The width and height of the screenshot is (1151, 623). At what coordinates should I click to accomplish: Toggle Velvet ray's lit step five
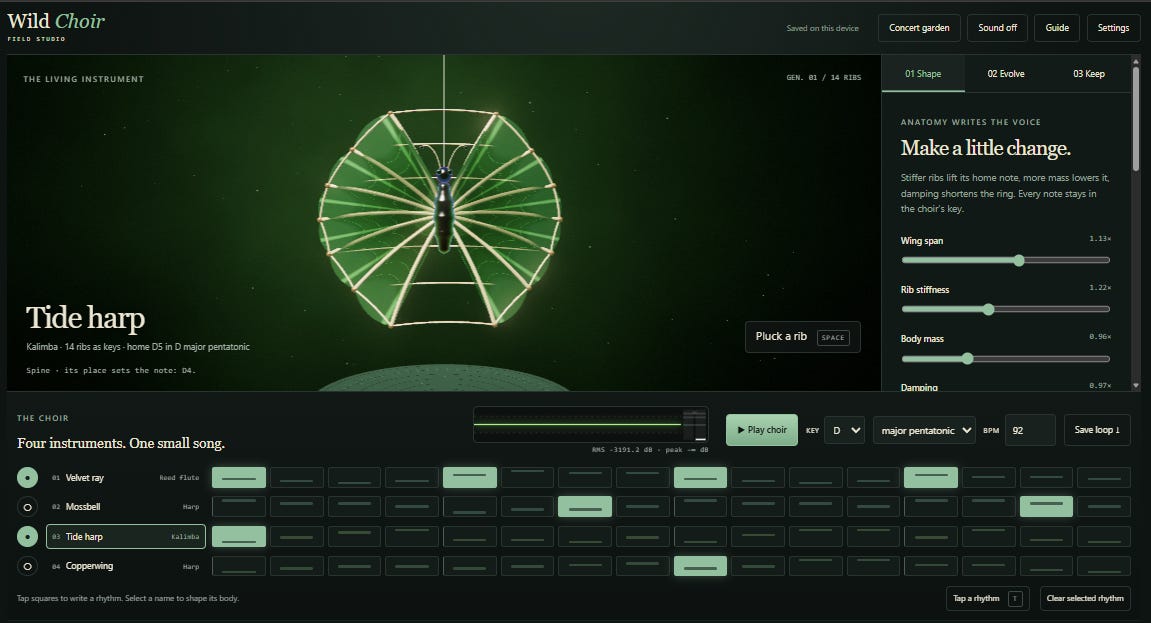(470, 478)
